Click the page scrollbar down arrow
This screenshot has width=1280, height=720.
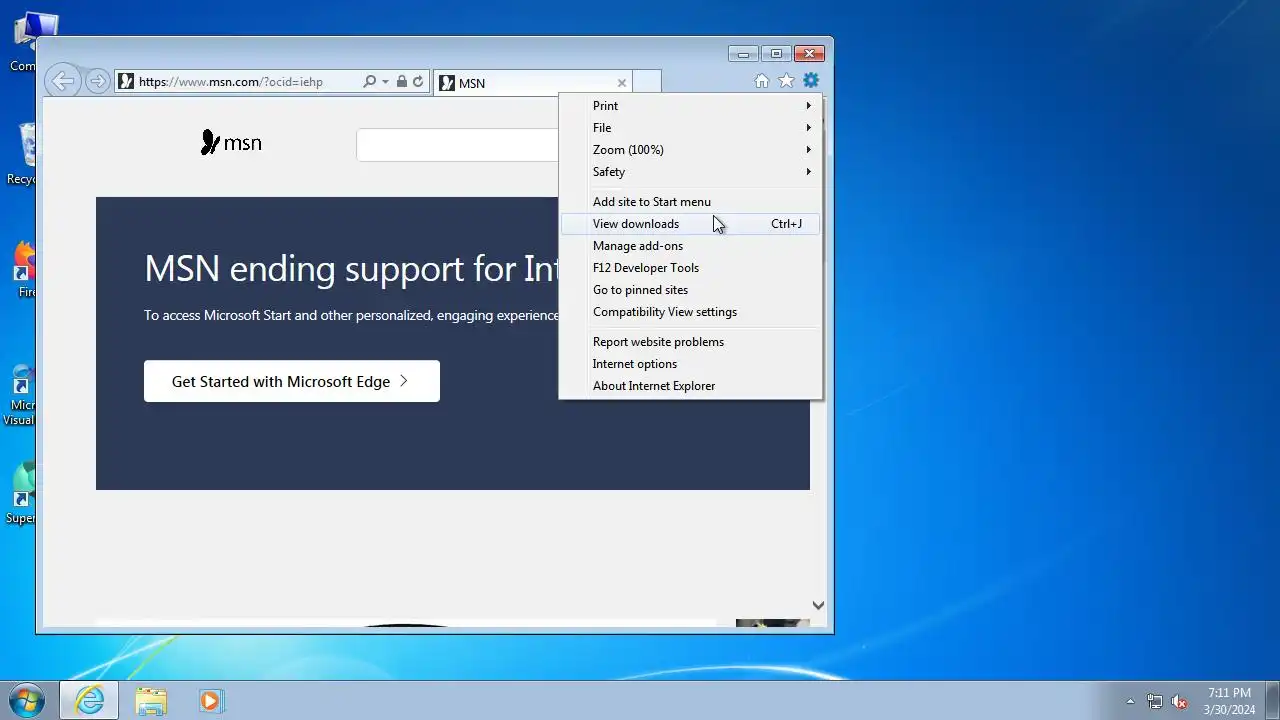[818, 605]
